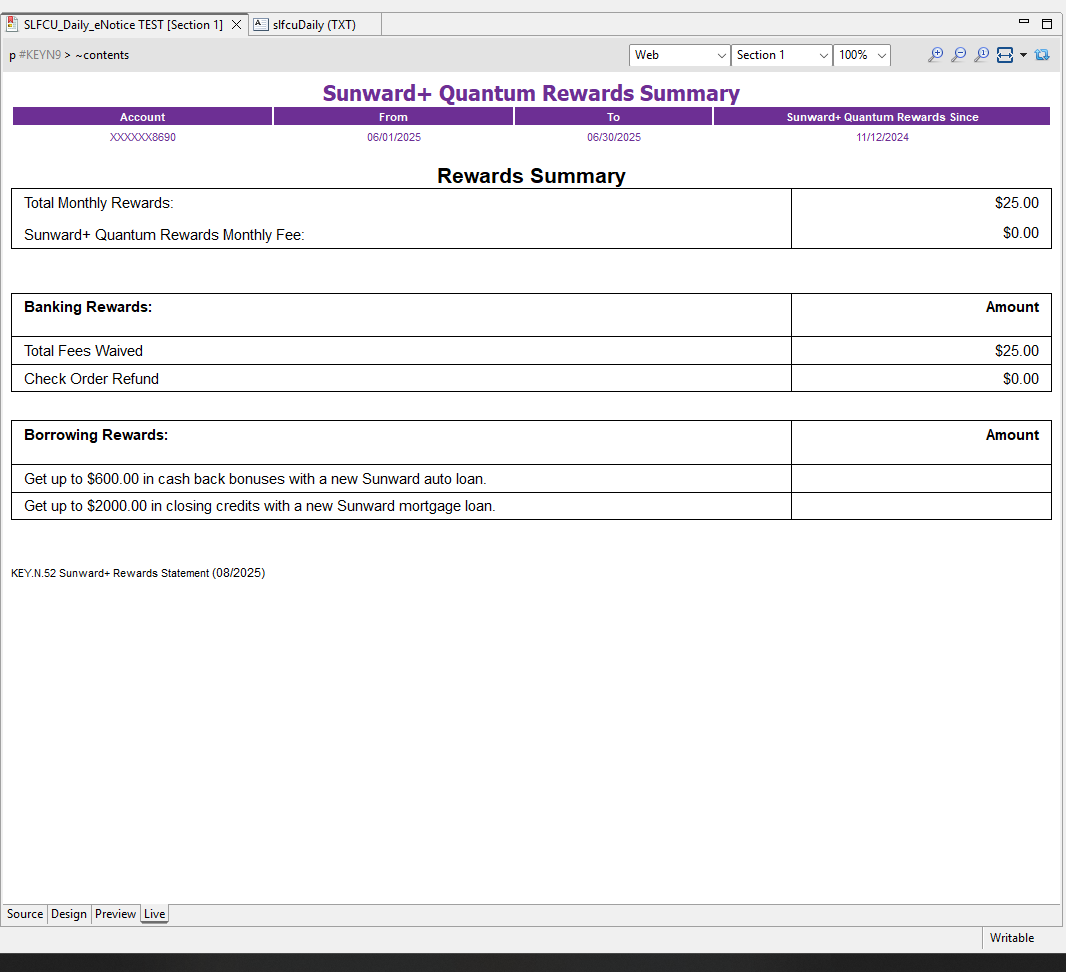
Task: Click the zoom in magnifier icon
Action: 935,55
